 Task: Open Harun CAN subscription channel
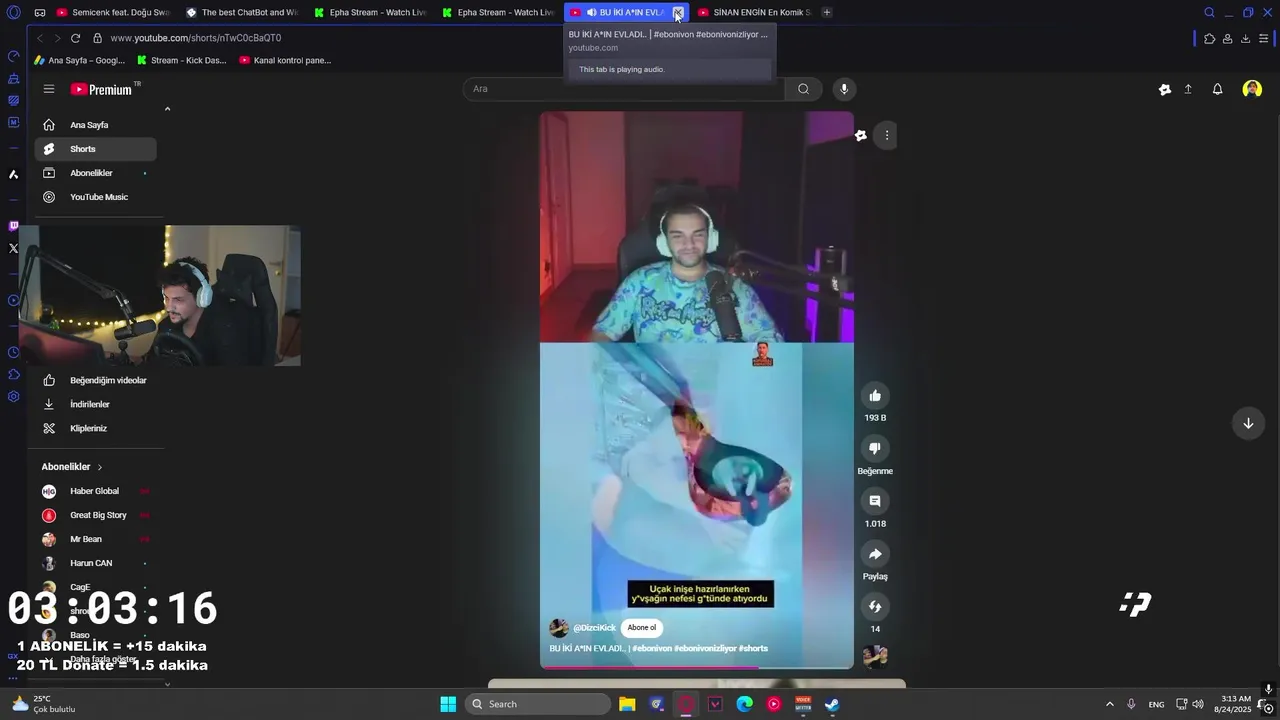coord(95,563)
